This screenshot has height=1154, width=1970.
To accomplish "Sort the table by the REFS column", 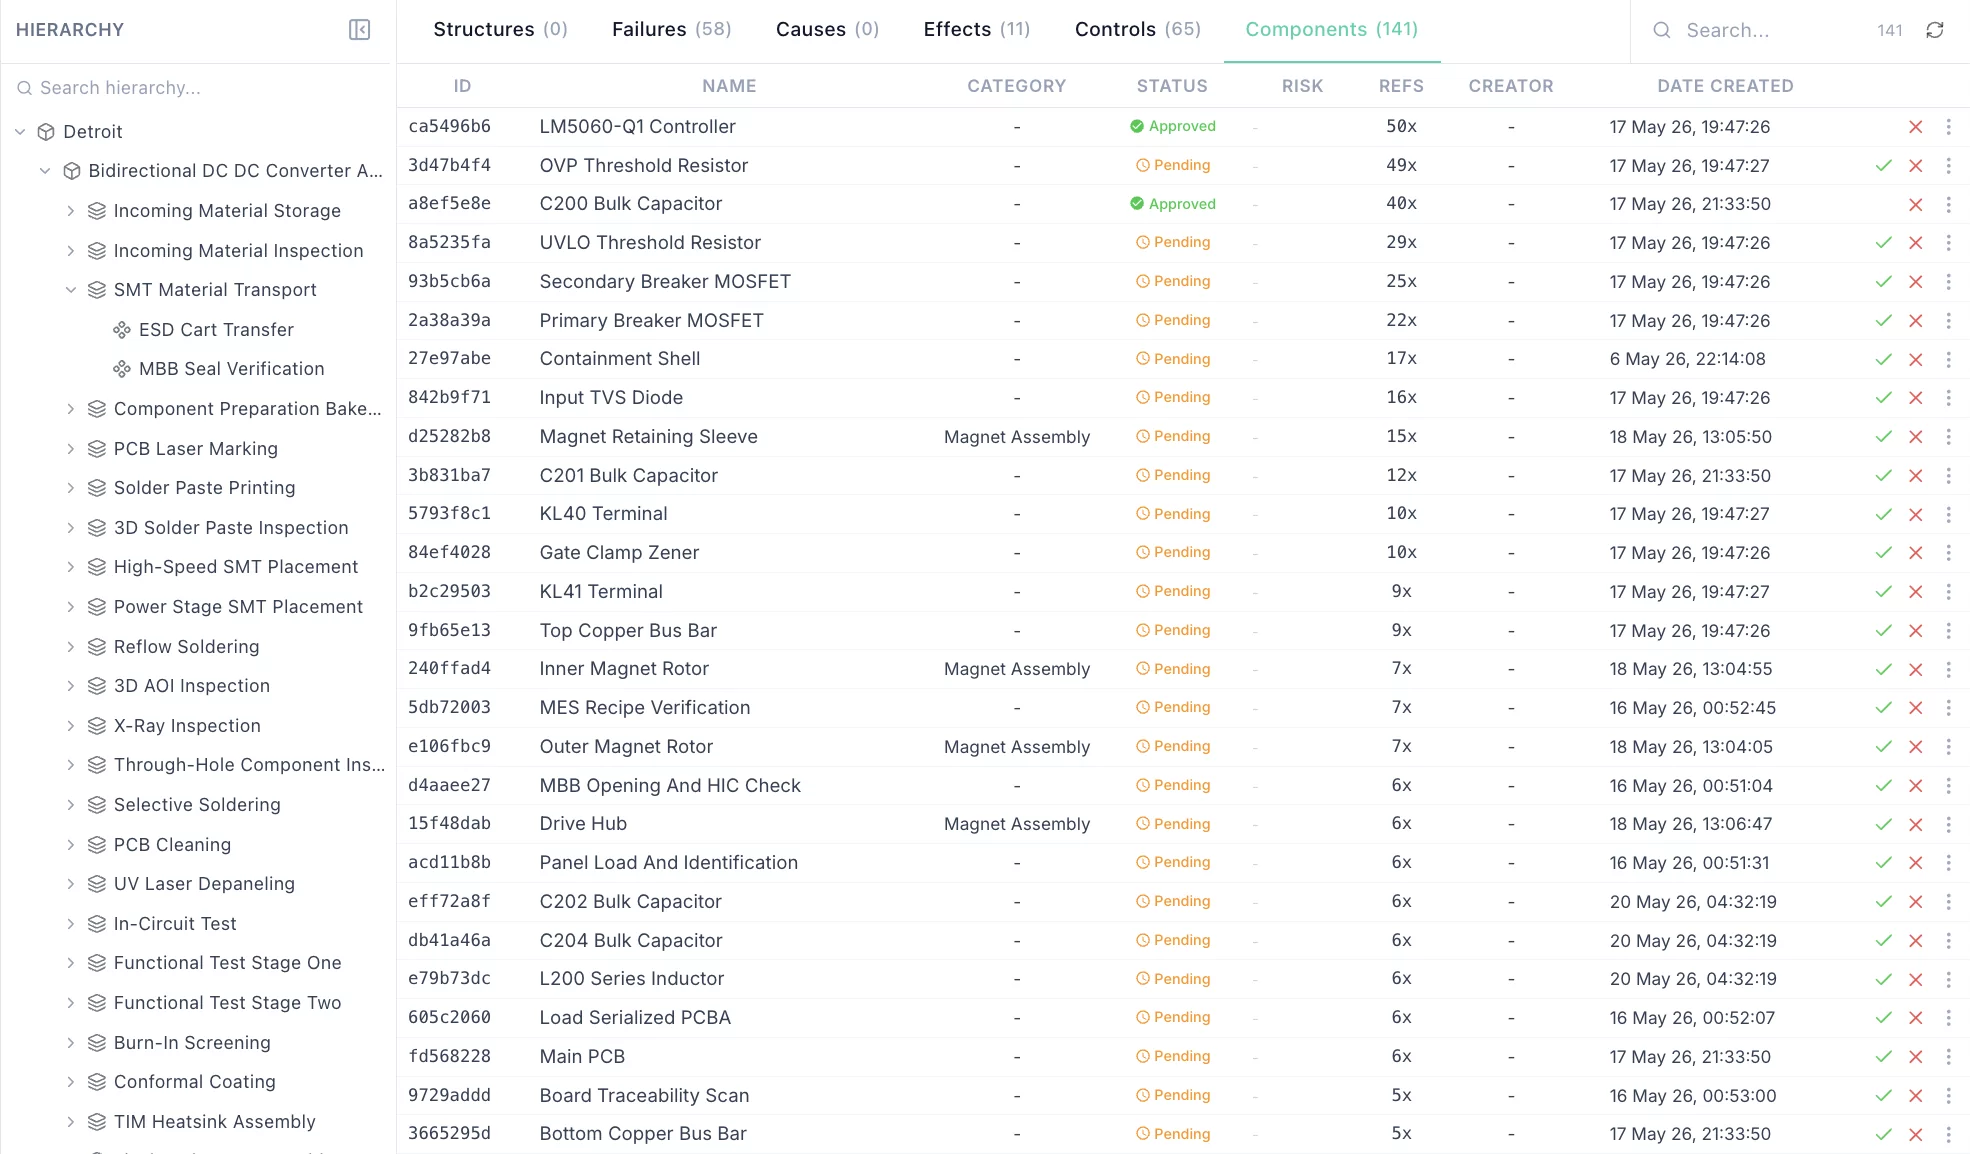I will [1401, 86].
